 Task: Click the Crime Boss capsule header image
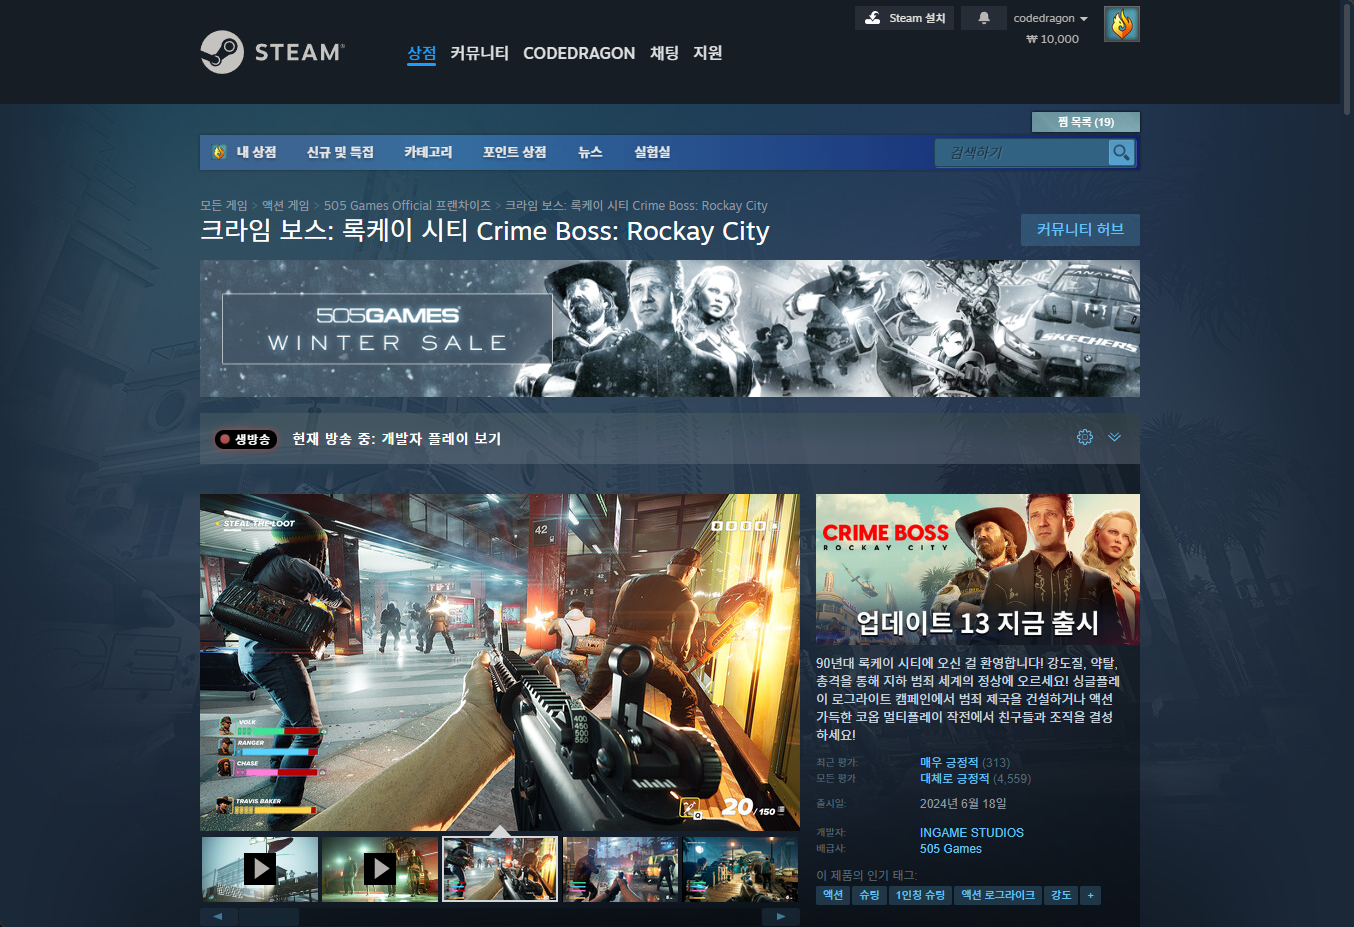(x=978, y=569)
